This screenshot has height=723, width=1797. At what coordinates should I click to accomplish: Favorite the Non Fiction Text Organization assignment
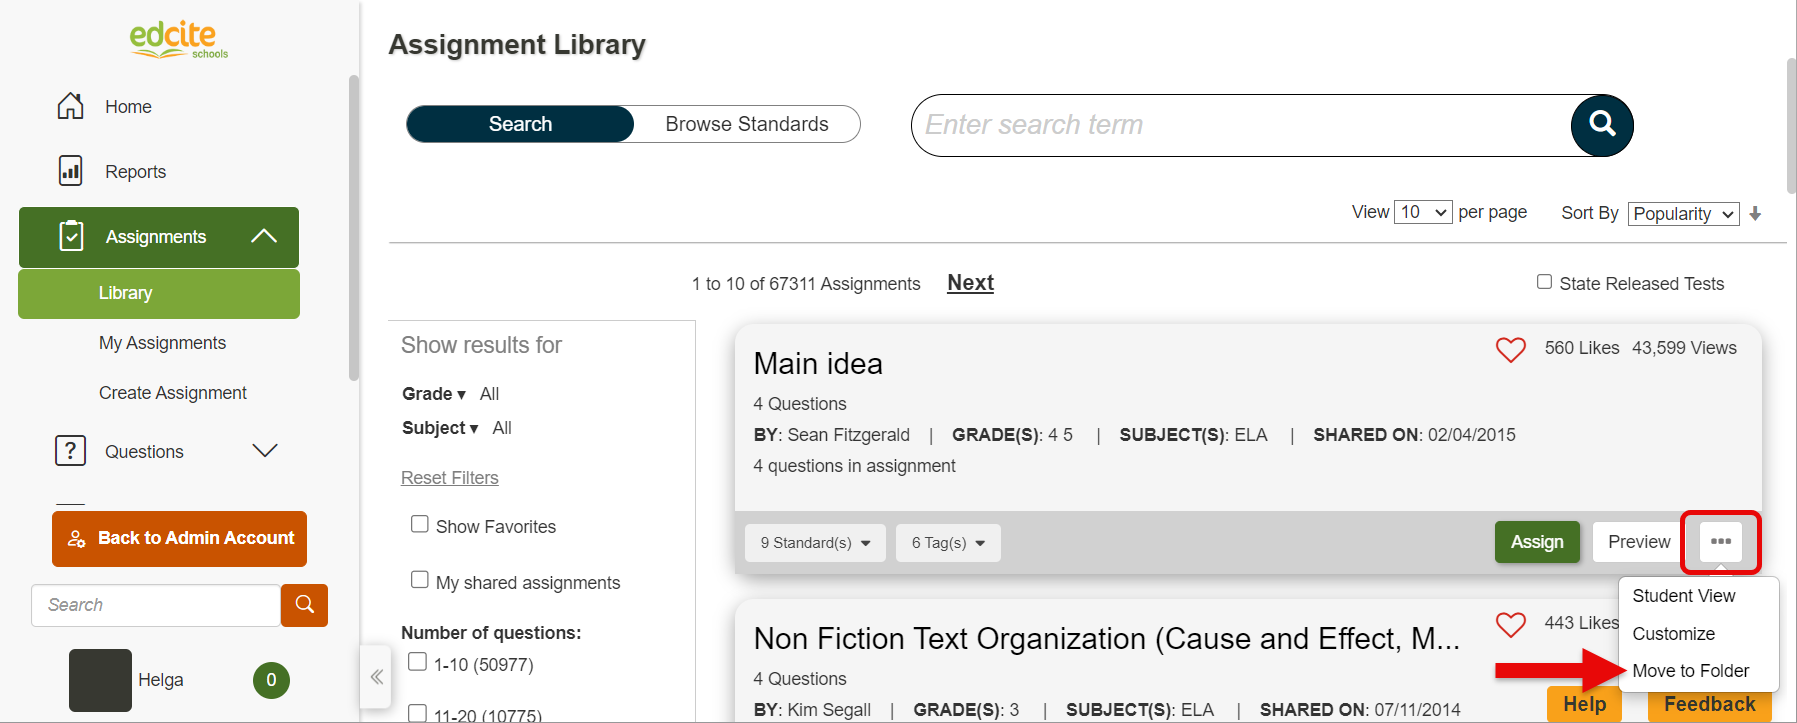click(x=1510, y=624)
